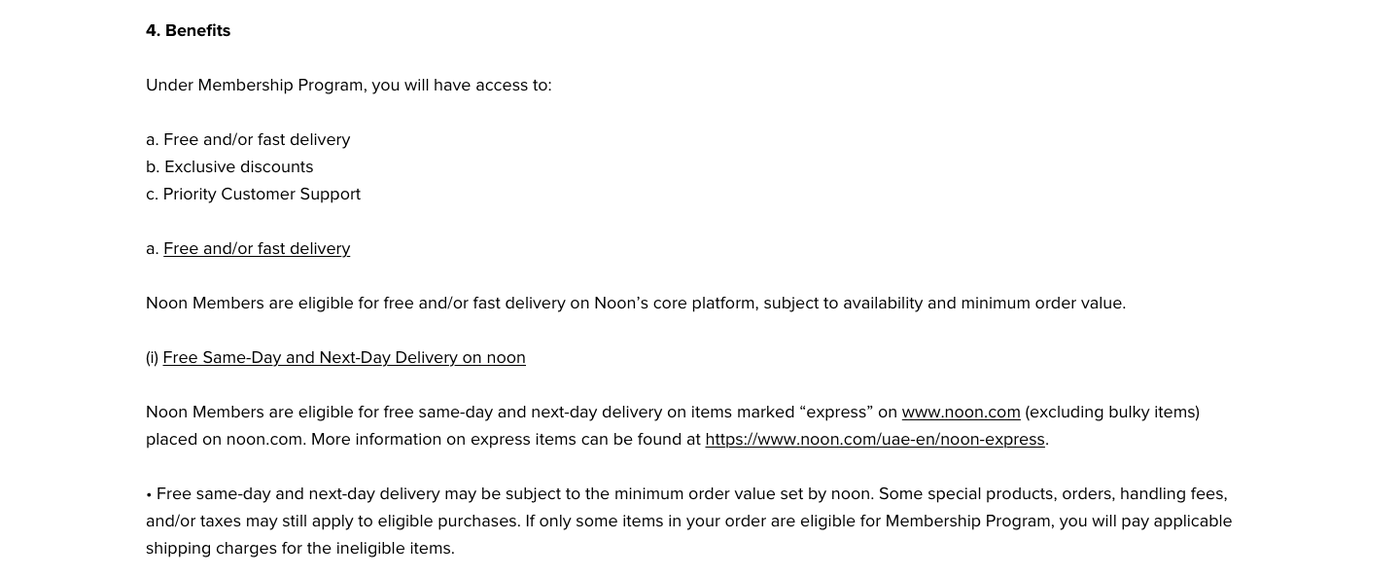
Task: Click the quoted word “express”
Action: (x=836, y=412)
